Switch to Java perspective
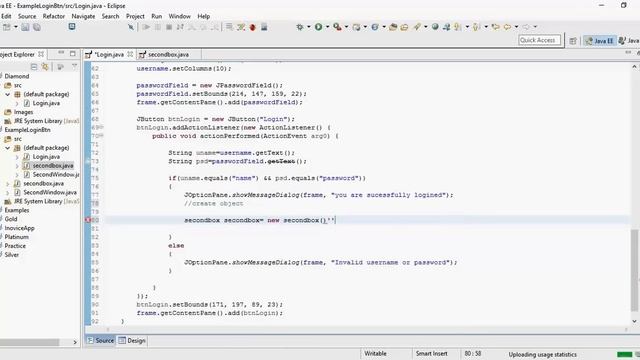Viewport: 640px width, 360px height. (629, 40)
